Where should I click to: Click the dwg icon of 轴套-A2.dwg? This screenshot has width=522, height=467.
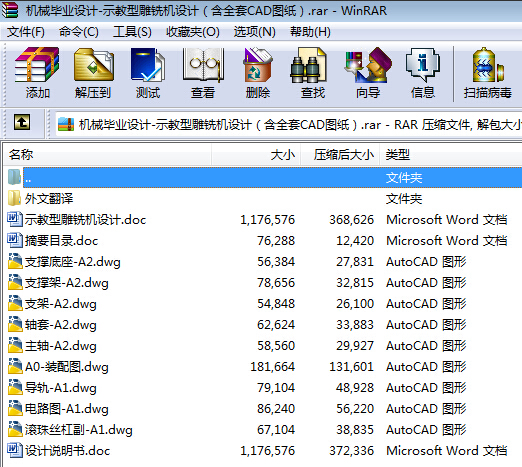[15, 324]
